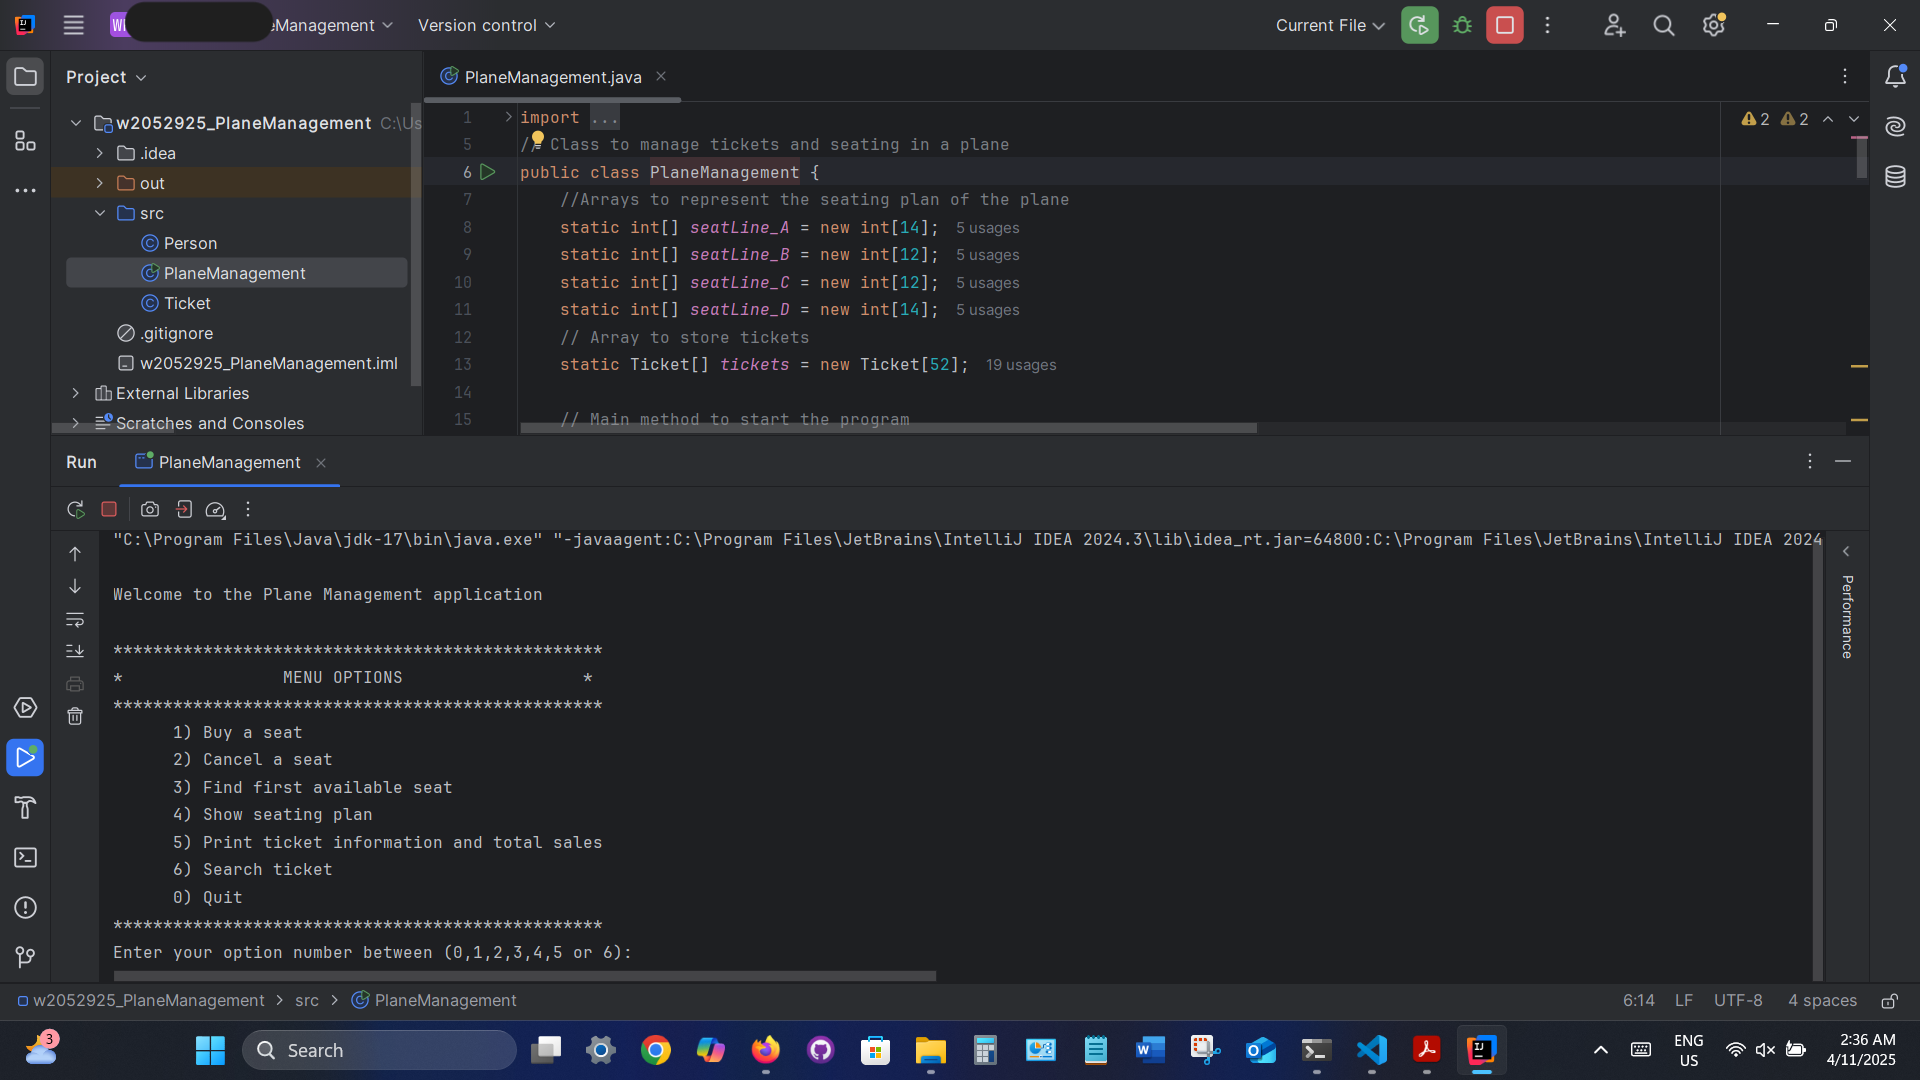The height and width of the screenshot is (1080, 1920).
Task: Select the PlaneManagement.java editor tab
Action: pos(553,77)
